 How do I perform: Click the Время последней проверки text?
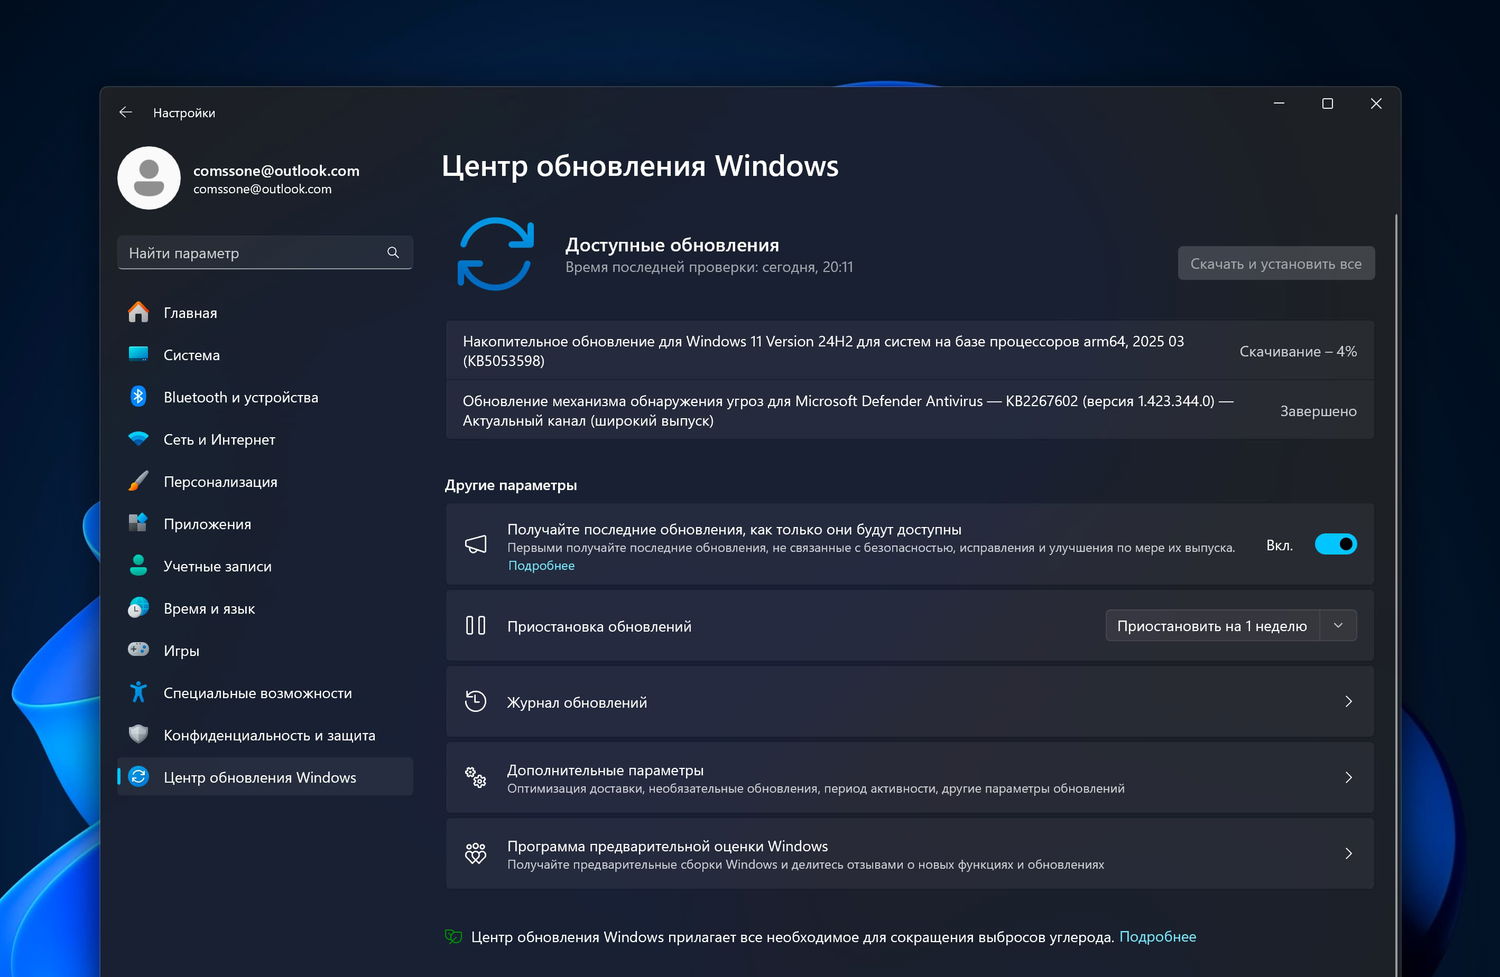coord(709,267)
